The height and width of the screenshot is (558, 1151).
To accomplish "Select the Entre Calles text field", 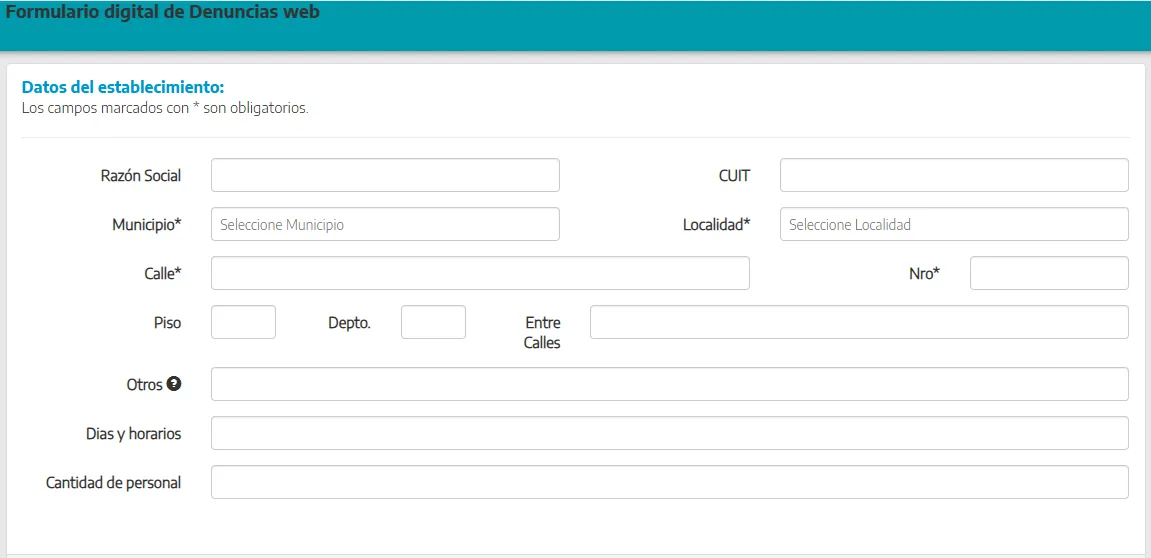I will tap(858, 322).
